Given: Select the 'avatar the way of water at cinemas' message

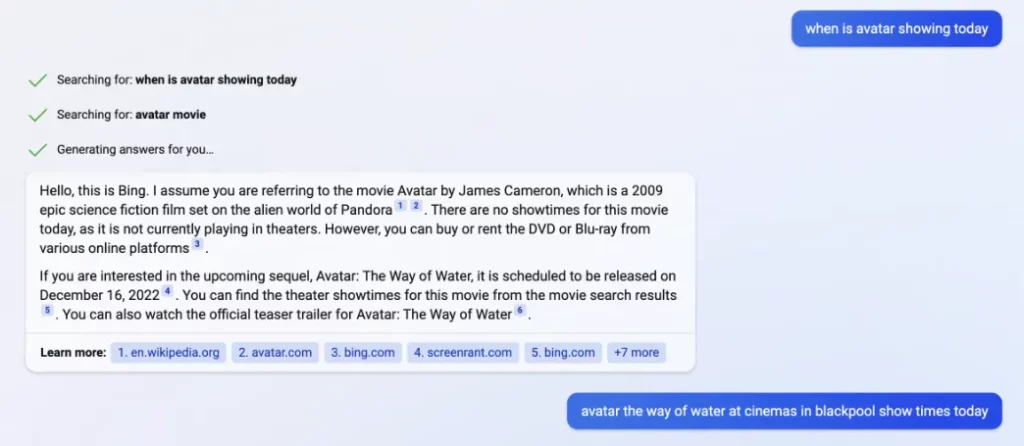Looking at the screenshot, I should pos(784,411).
